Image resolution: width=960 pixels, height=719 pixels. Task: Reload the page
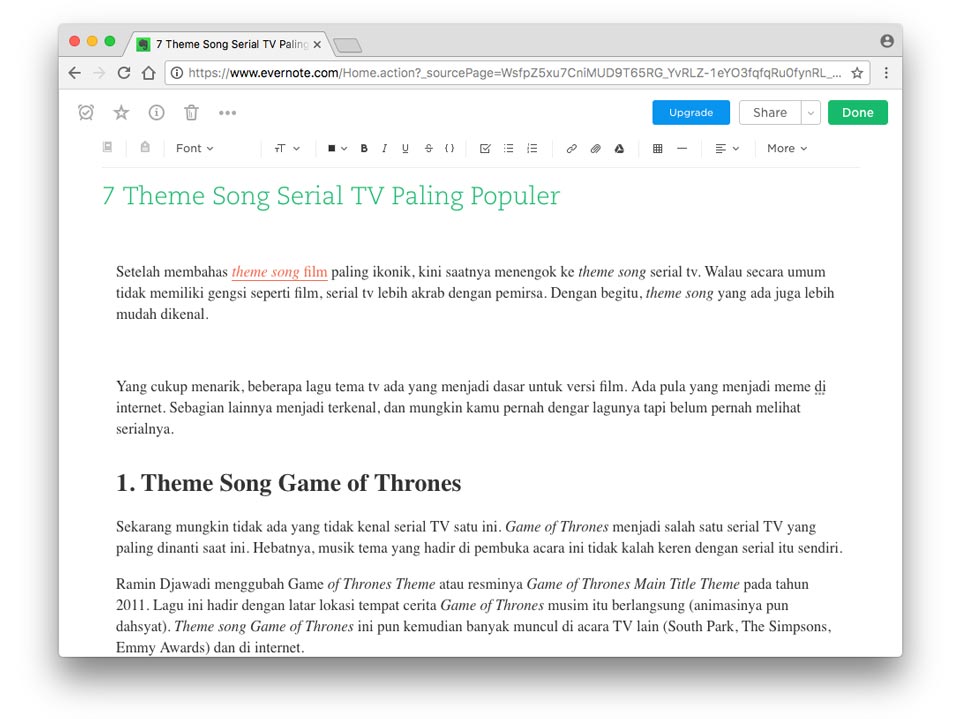124,73
